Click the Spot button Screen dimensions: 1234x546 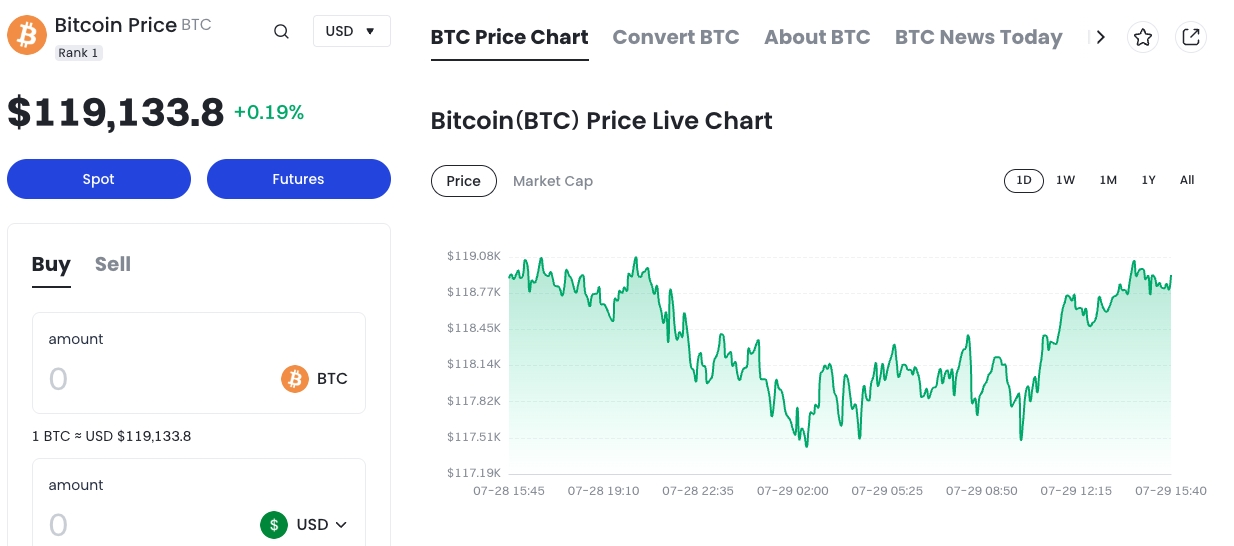(x=98, y=179)
